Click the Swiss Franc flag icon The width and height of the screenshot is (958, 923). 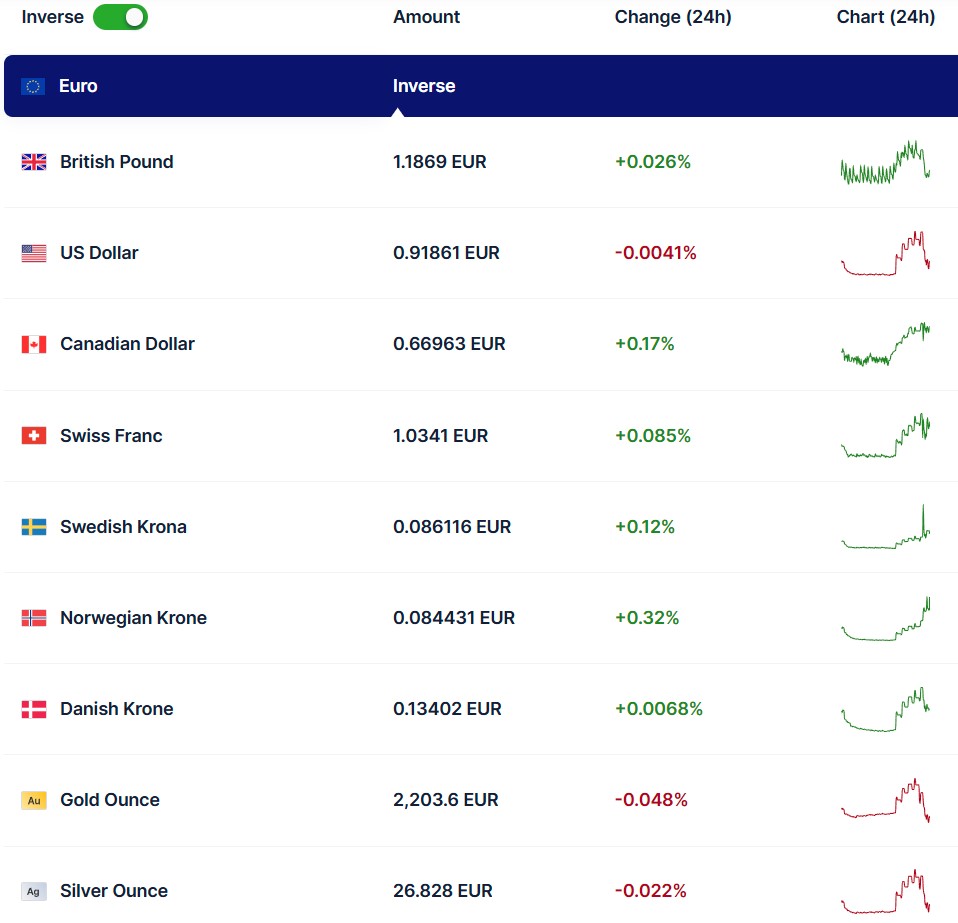point(34,436)
